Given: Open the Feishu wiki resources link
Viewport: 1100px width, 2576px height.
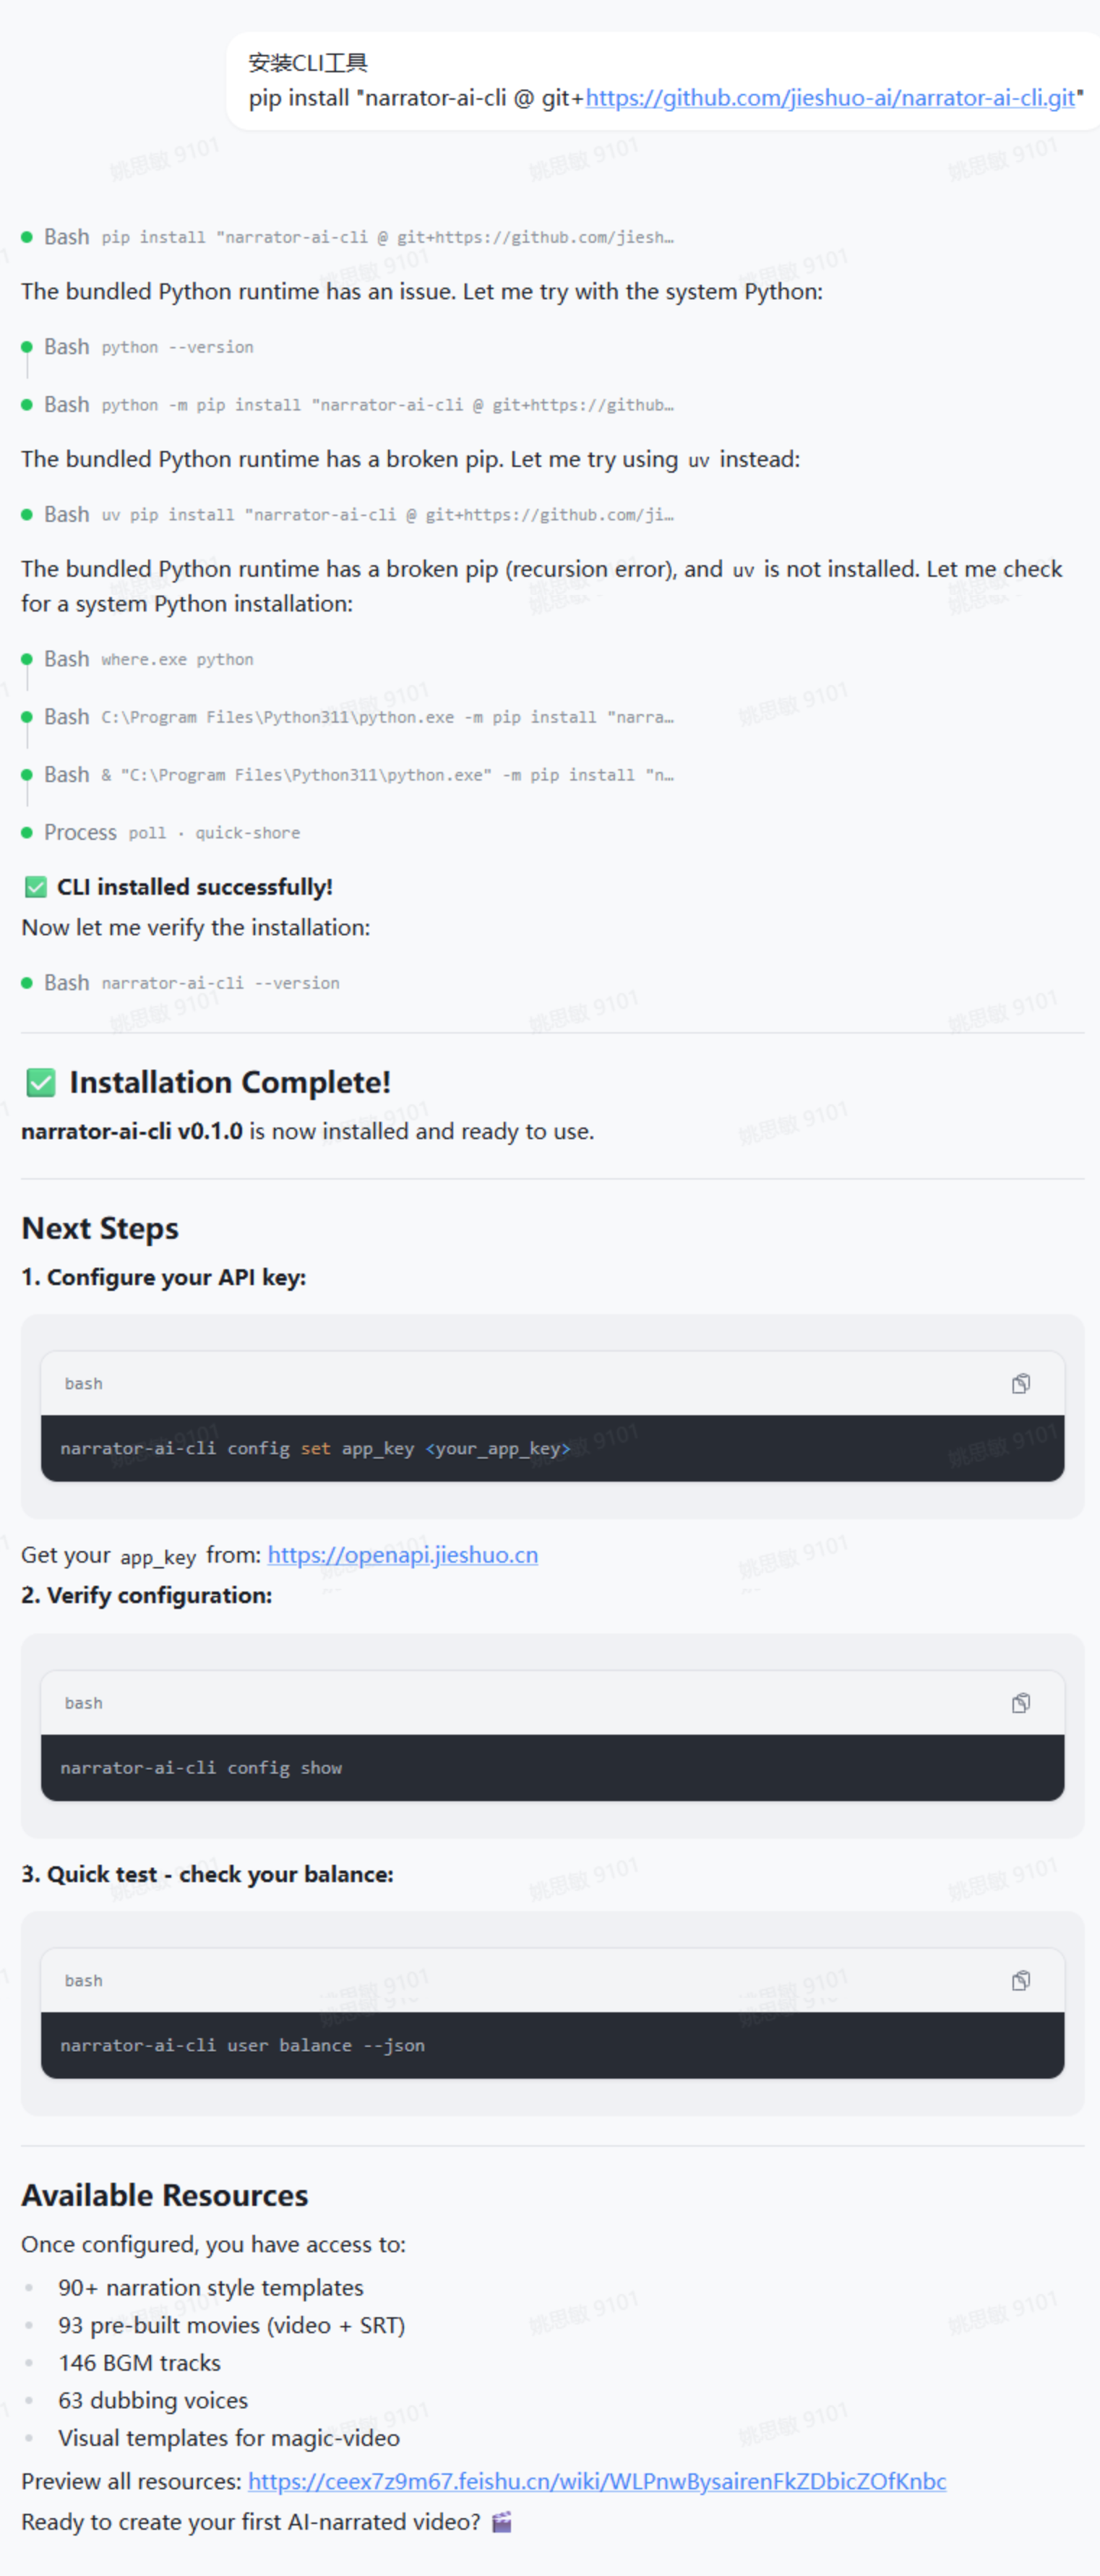Looking at the screenshot, I should tap(596, 2481).
